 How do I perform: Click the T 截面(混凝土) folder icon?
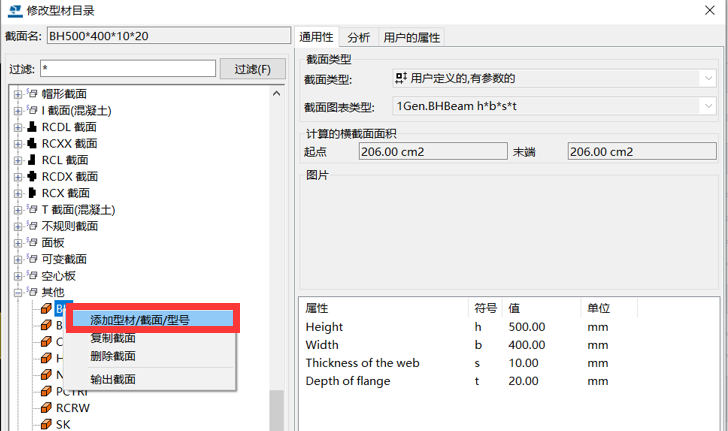(32, 209)
